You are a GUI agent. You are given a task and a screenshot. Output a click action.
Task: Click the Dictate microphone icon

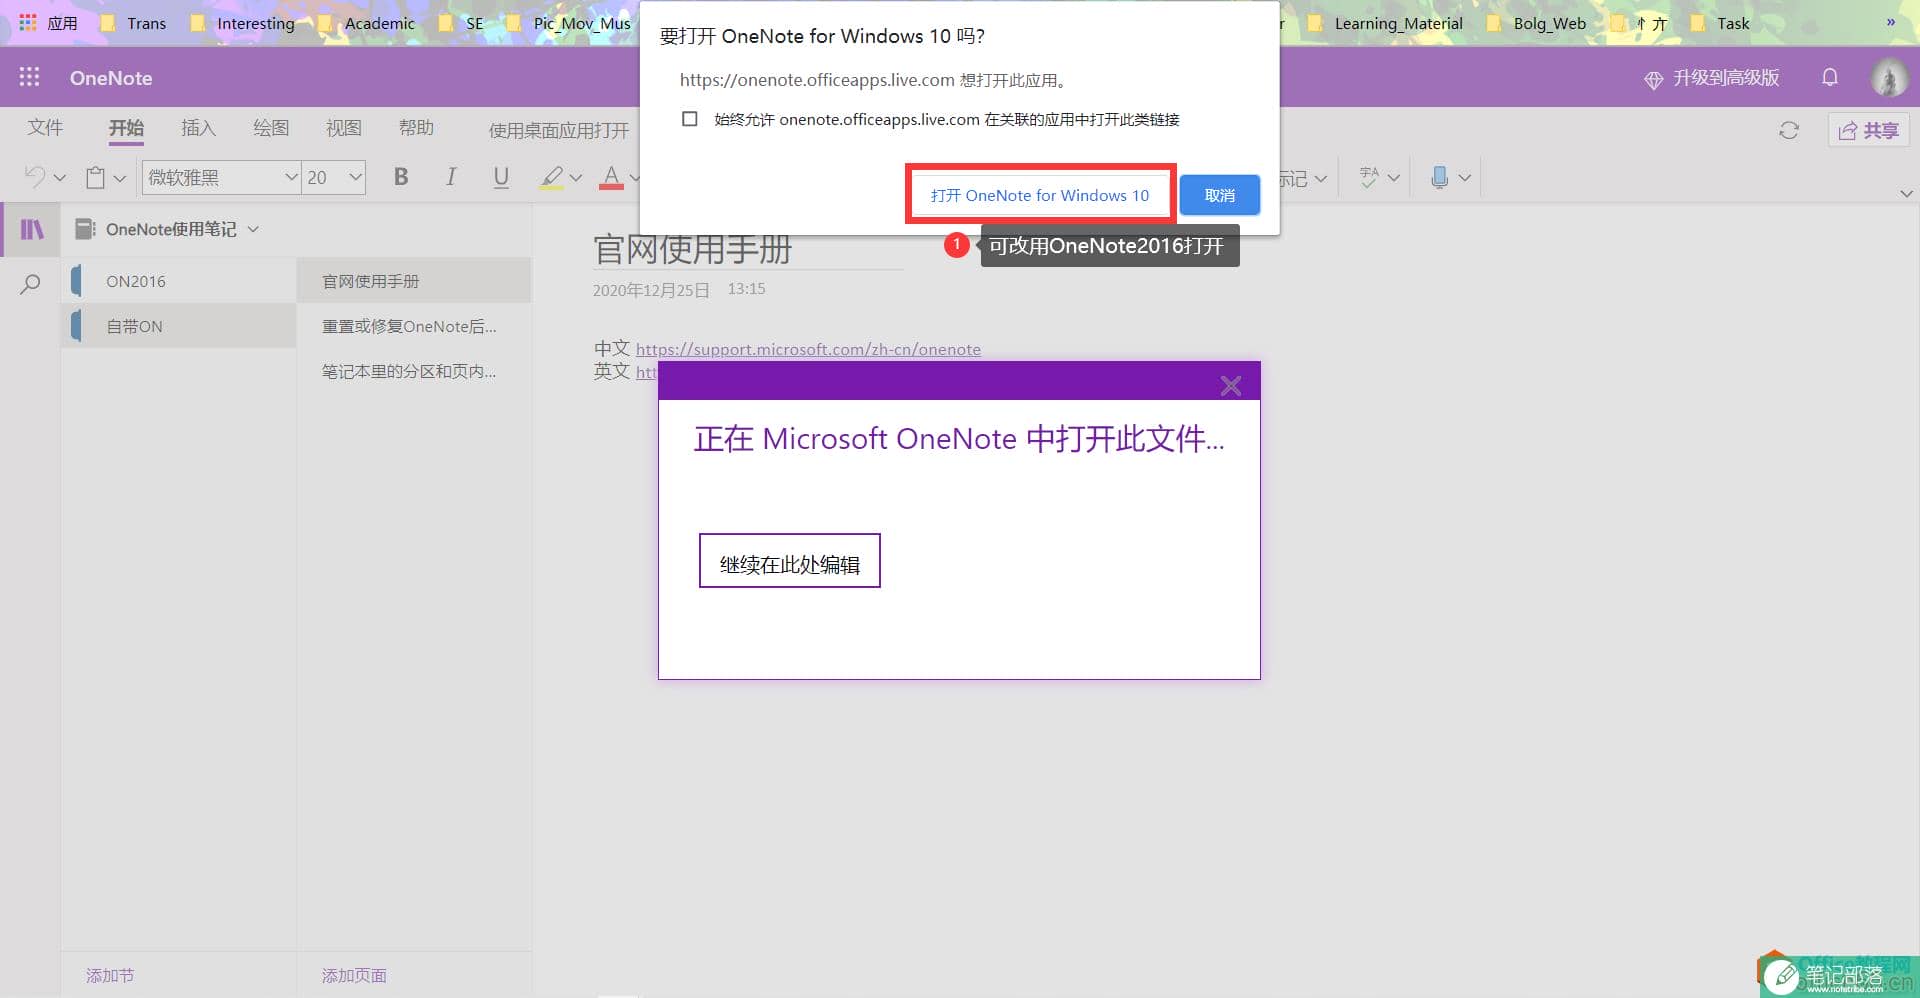tap(1439, 177)
